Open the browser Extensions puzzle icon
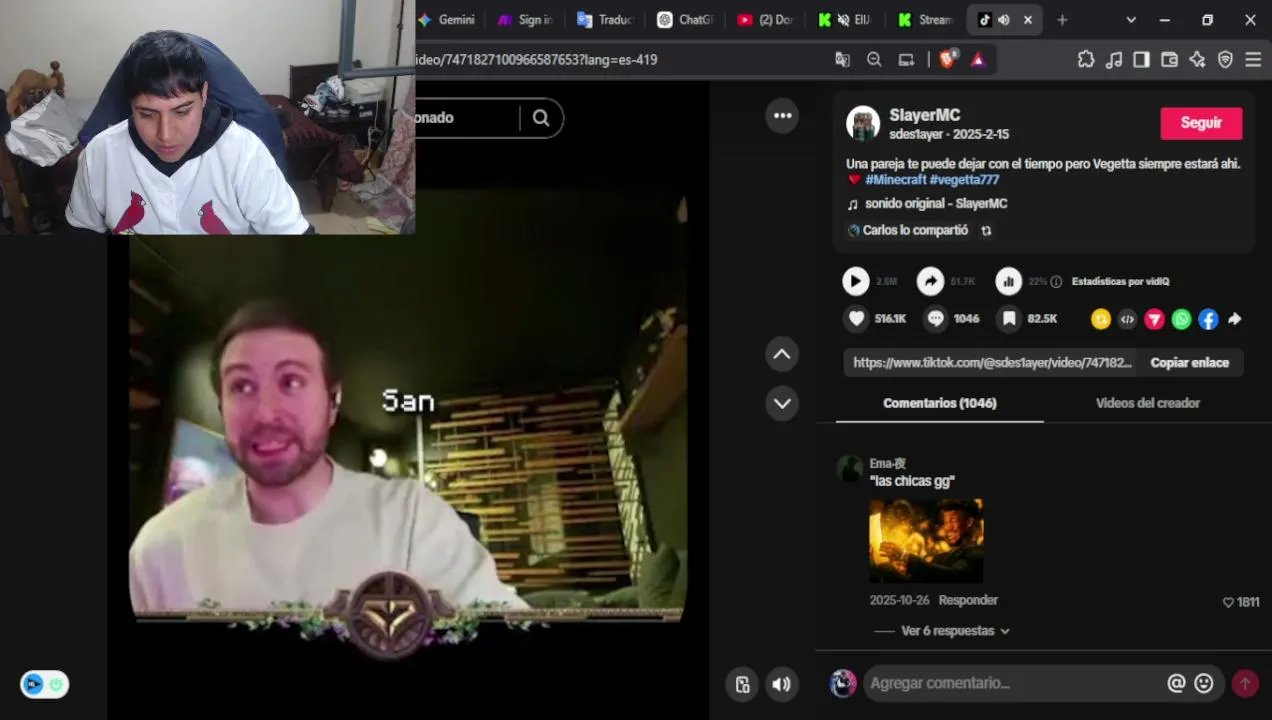The image size is (1272, 720). coord(1086,60)
